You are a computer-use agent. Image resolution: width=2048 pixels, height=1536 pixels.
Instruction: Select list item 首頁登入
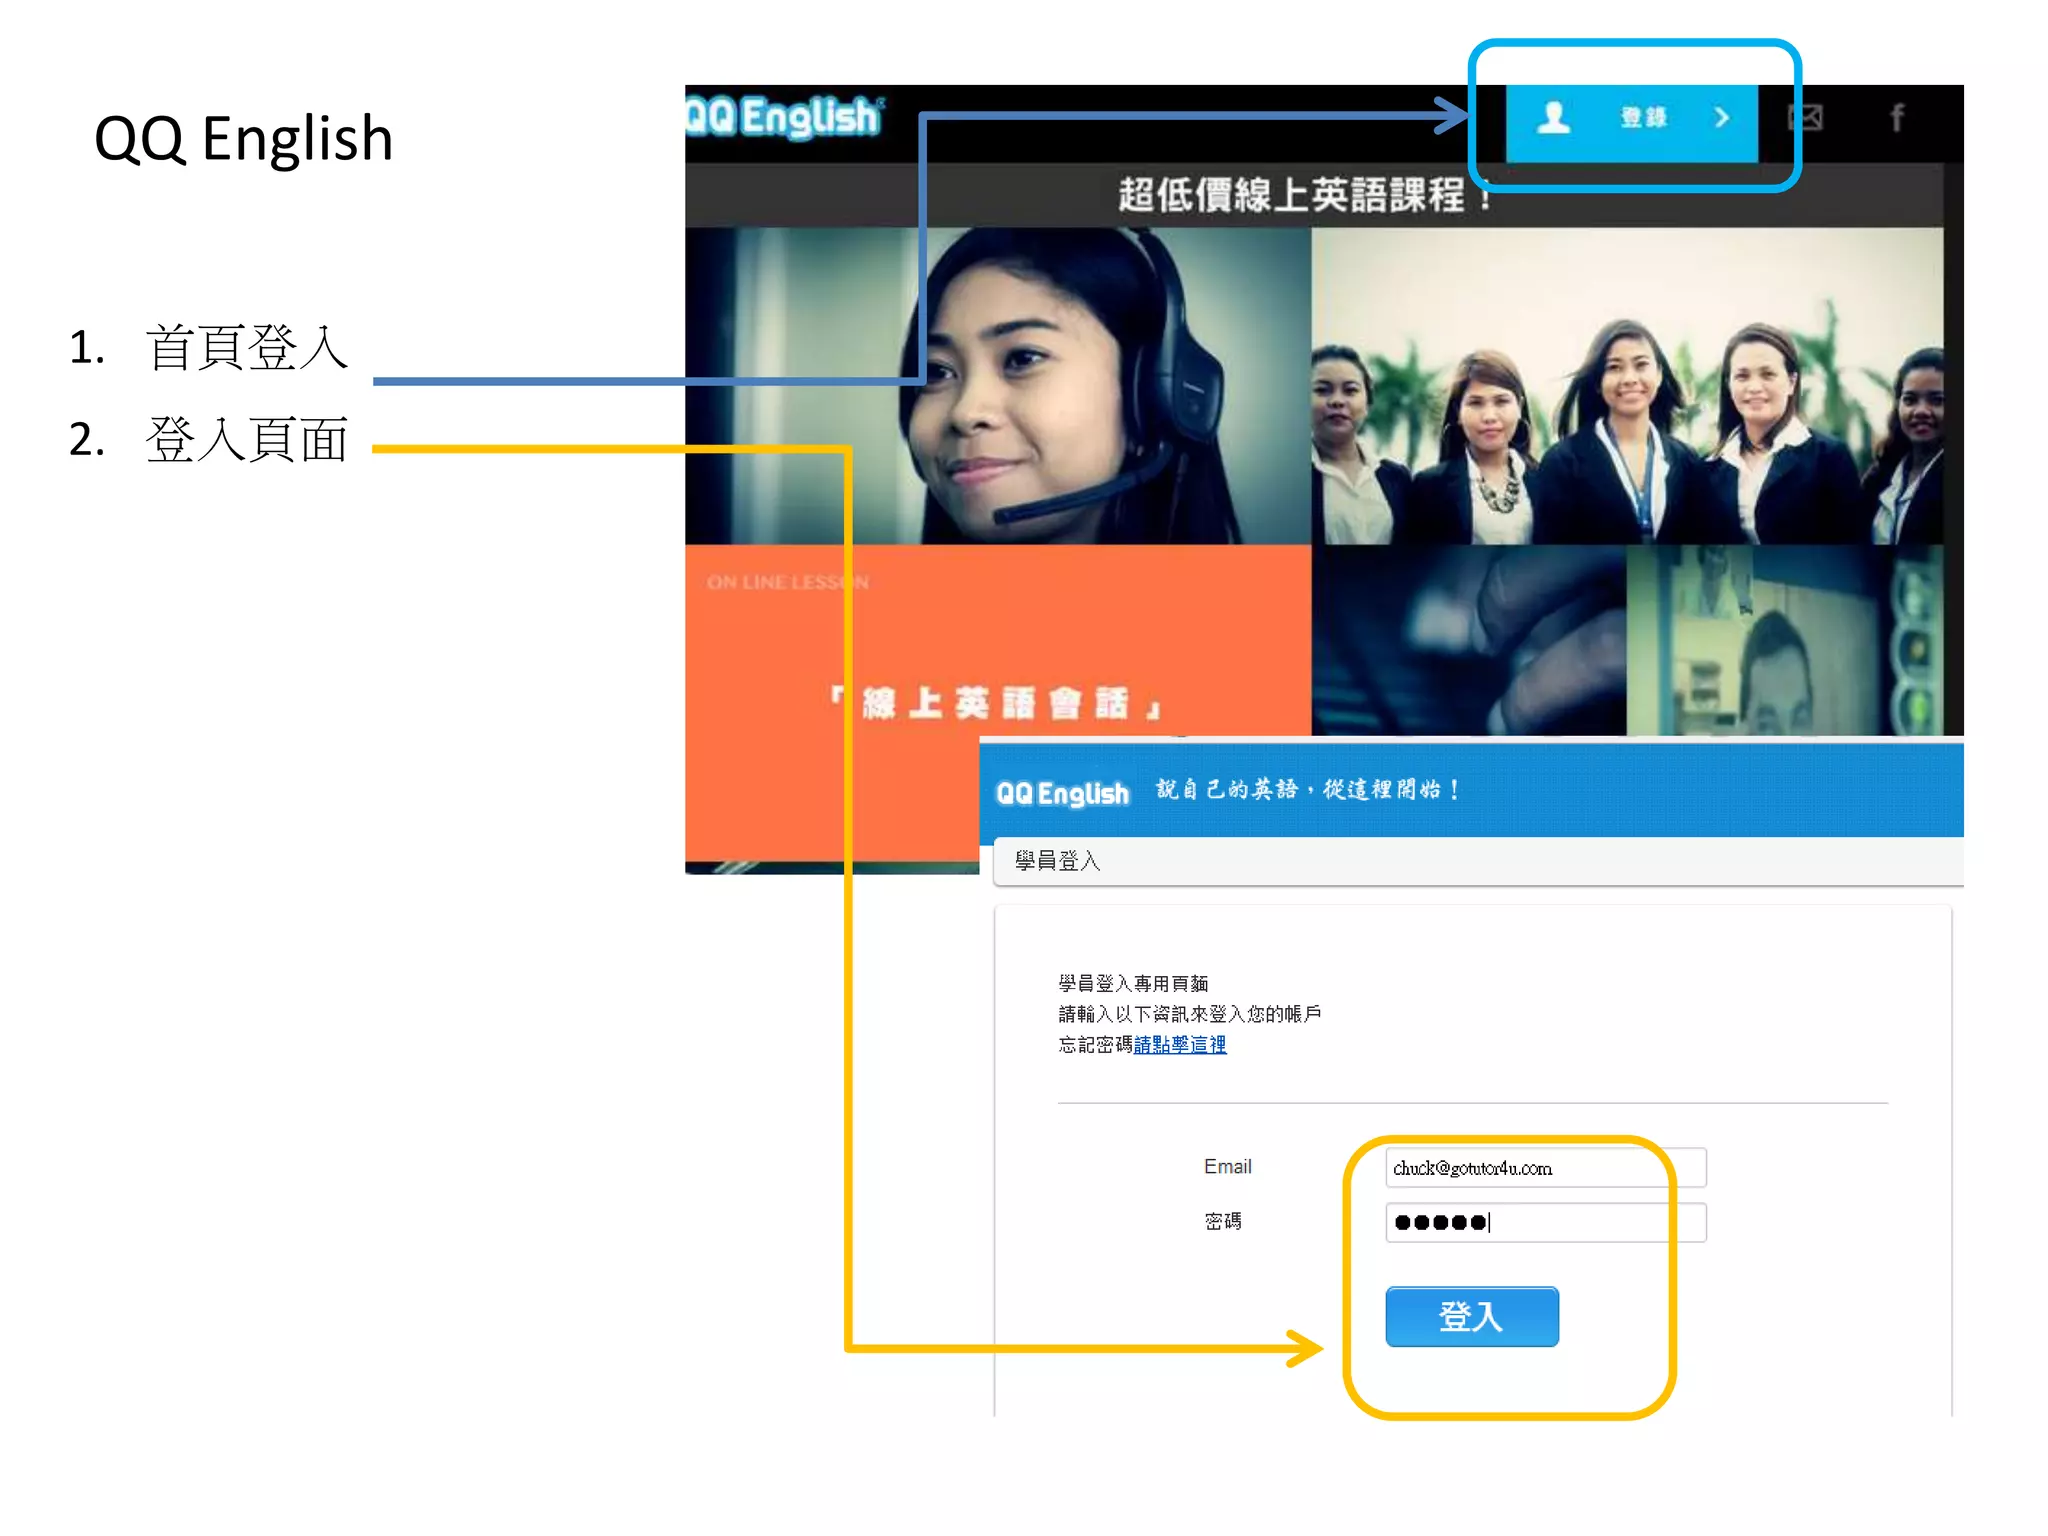247,348
